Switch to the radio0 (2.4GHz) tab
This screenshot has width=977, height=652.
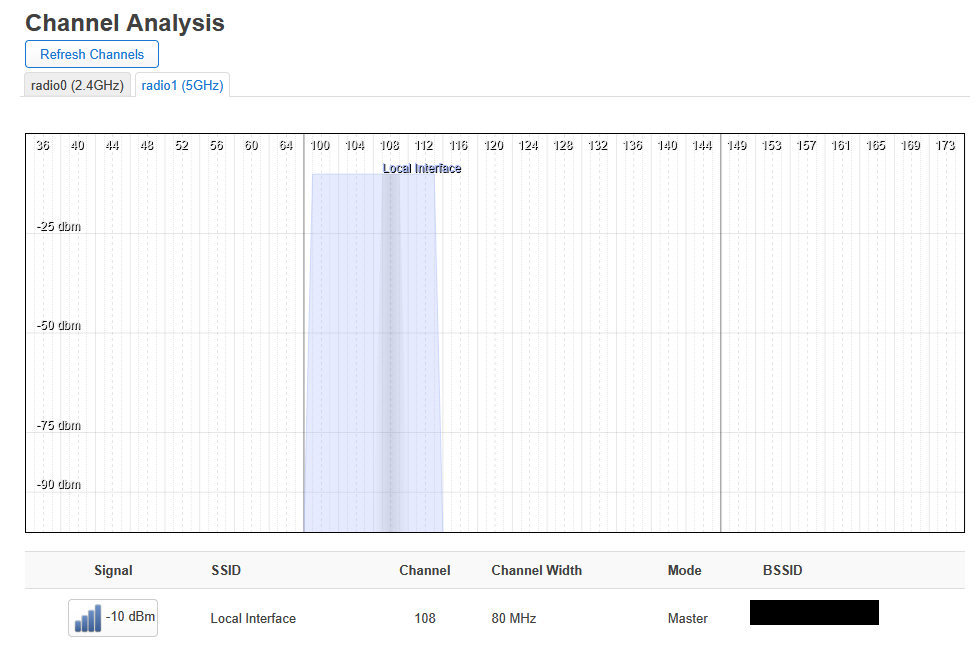pos(77,85)
